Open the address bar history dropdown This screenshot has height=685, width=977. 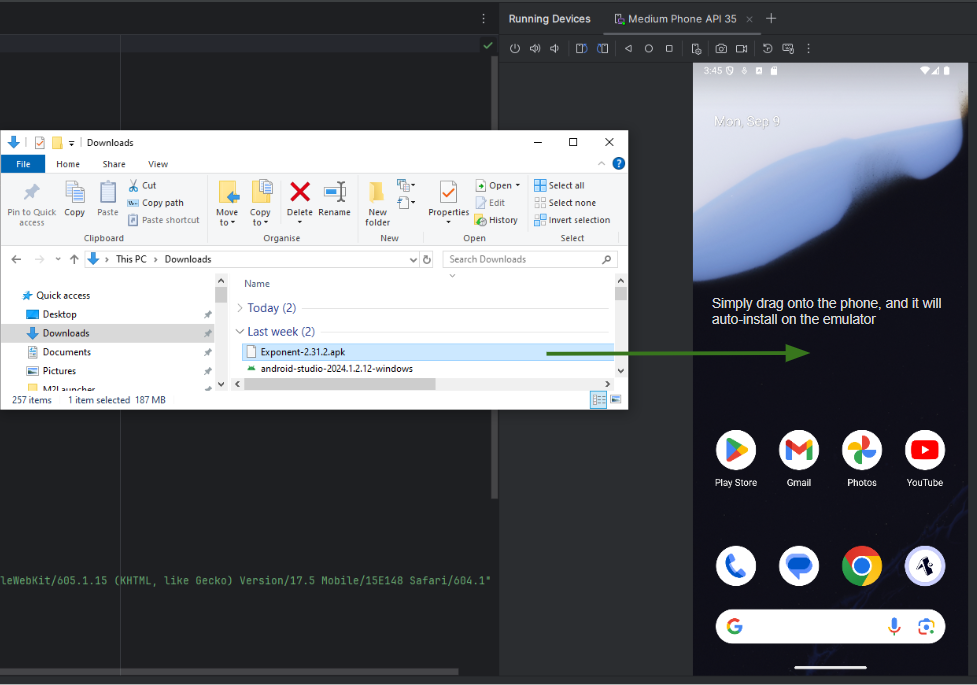pos(413,259)
